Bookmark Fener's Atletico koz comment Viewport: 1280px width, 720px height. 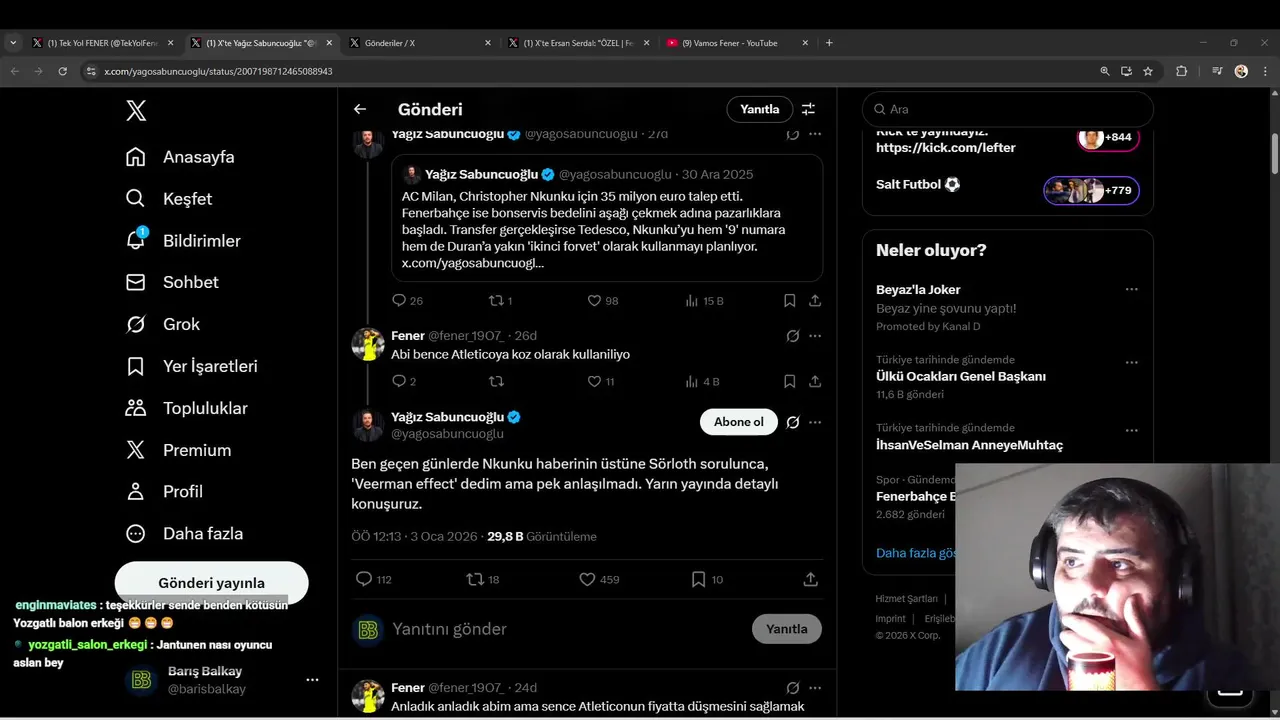tap(789, 381)
